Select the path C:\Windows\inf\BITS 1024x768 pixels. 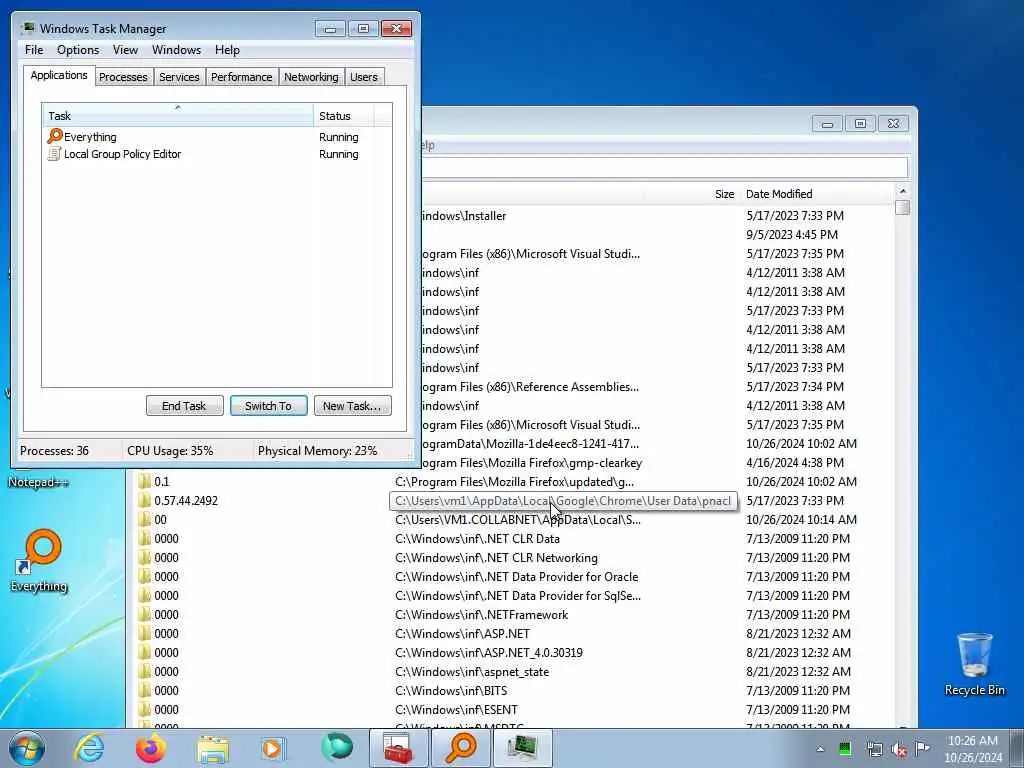tap(451, 690)
